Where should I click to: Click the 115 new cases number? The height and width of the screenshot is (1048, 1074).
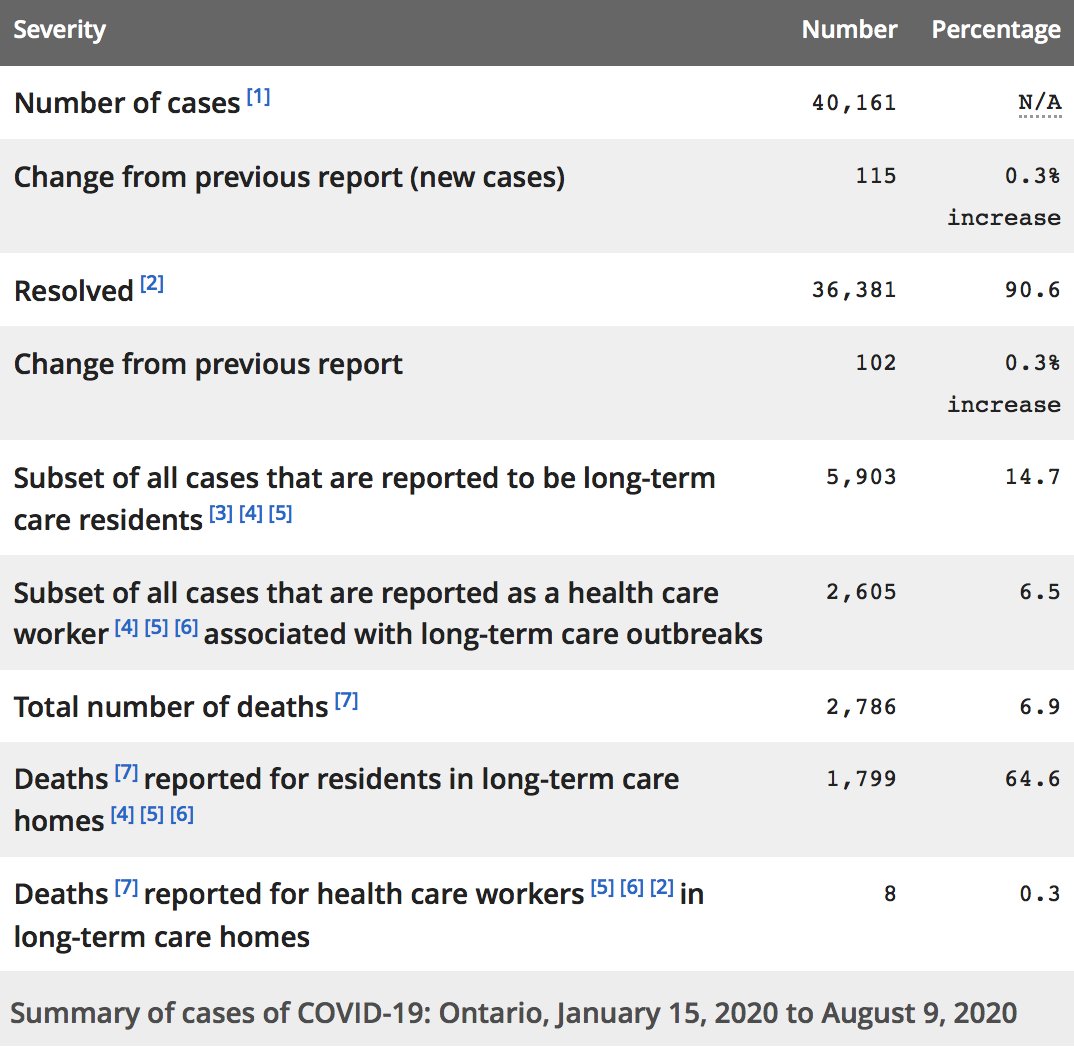point(876,176)
